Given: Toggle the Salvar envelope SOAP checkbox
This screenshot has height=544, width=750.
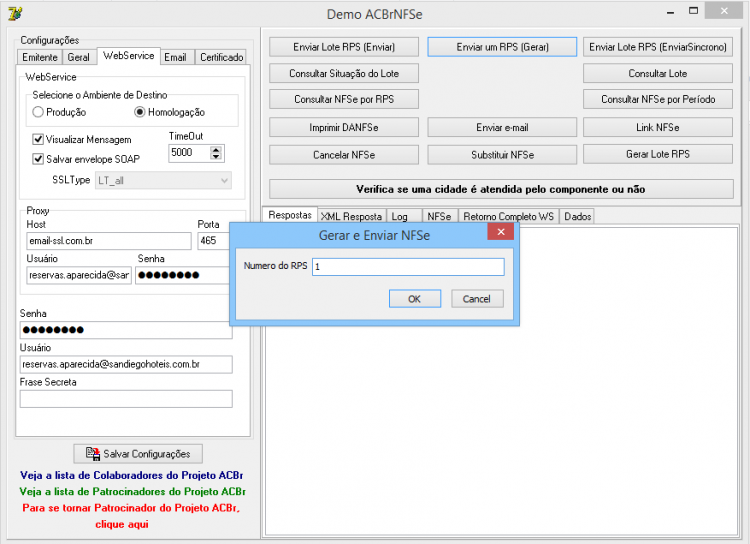Looking at the screenshot, I should pyautogui.click(x=38, y=159).
